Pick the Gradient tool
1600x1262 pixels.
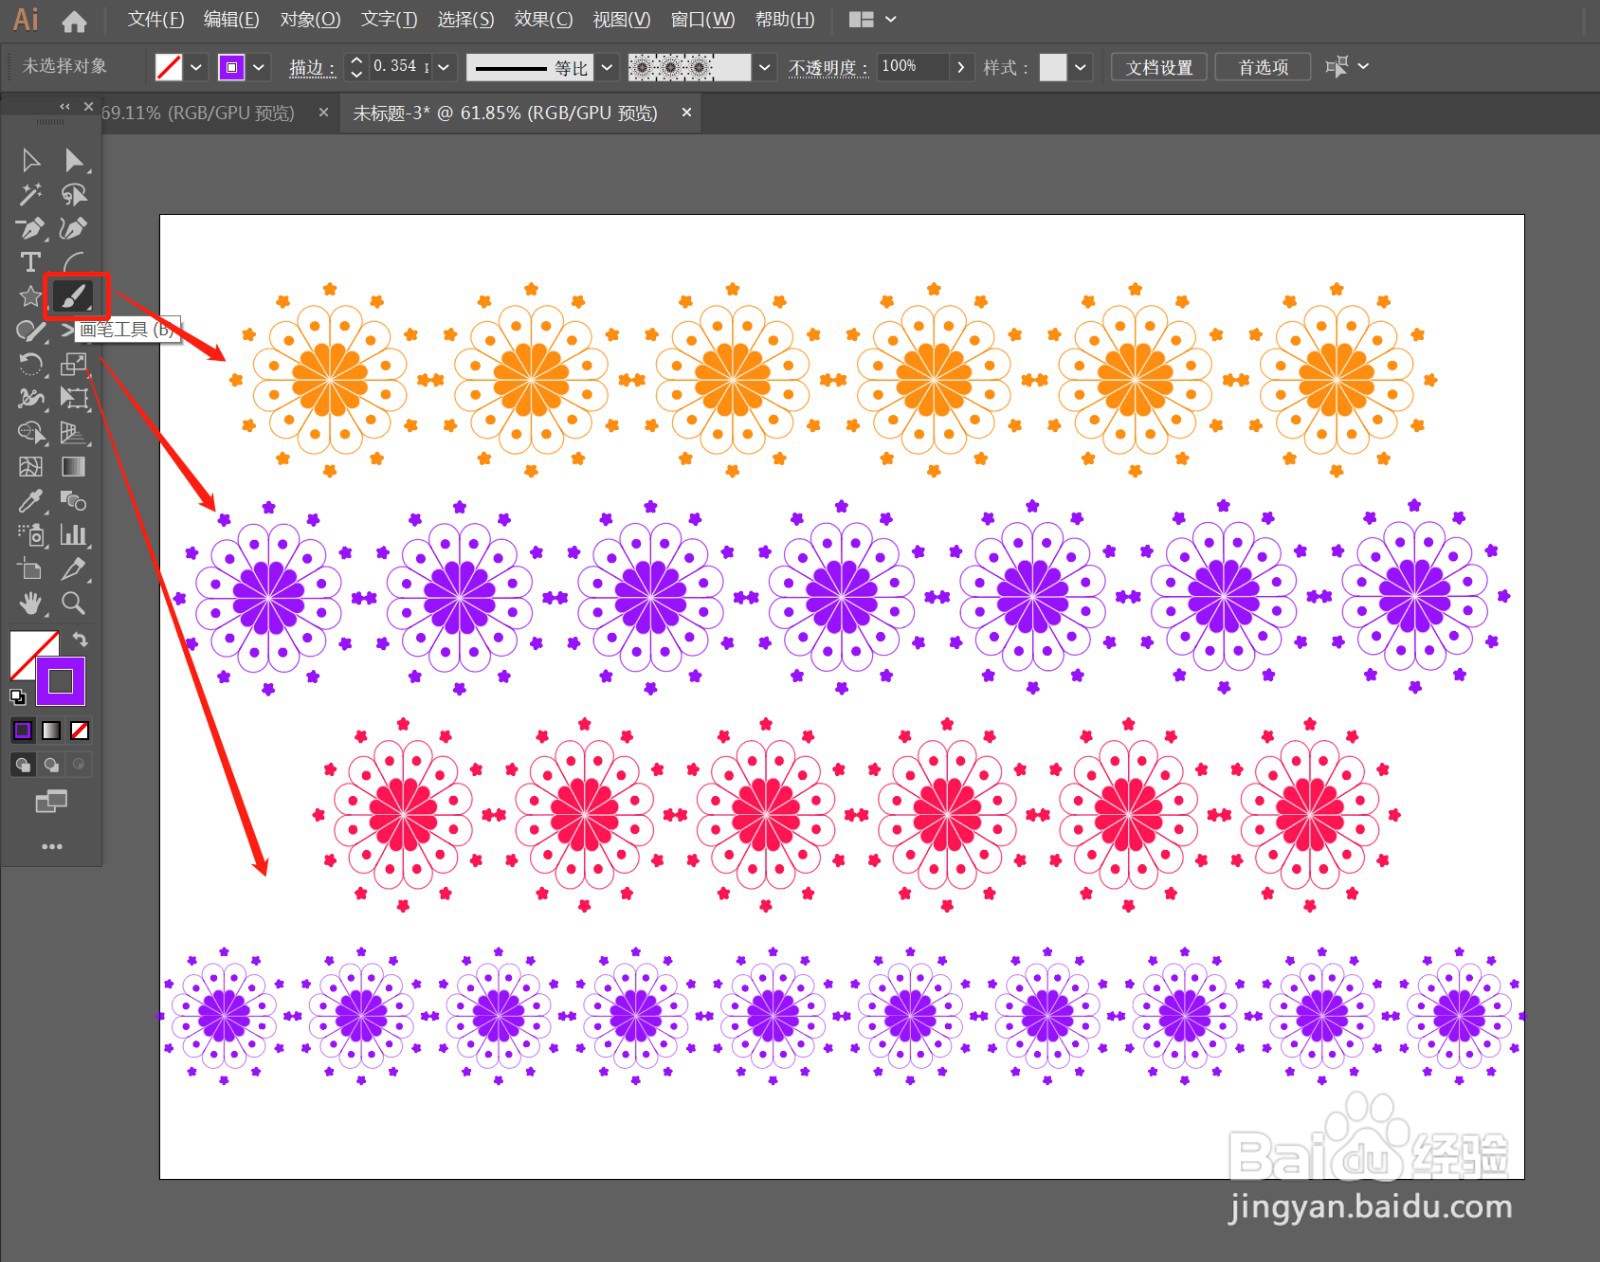(73, 466)
